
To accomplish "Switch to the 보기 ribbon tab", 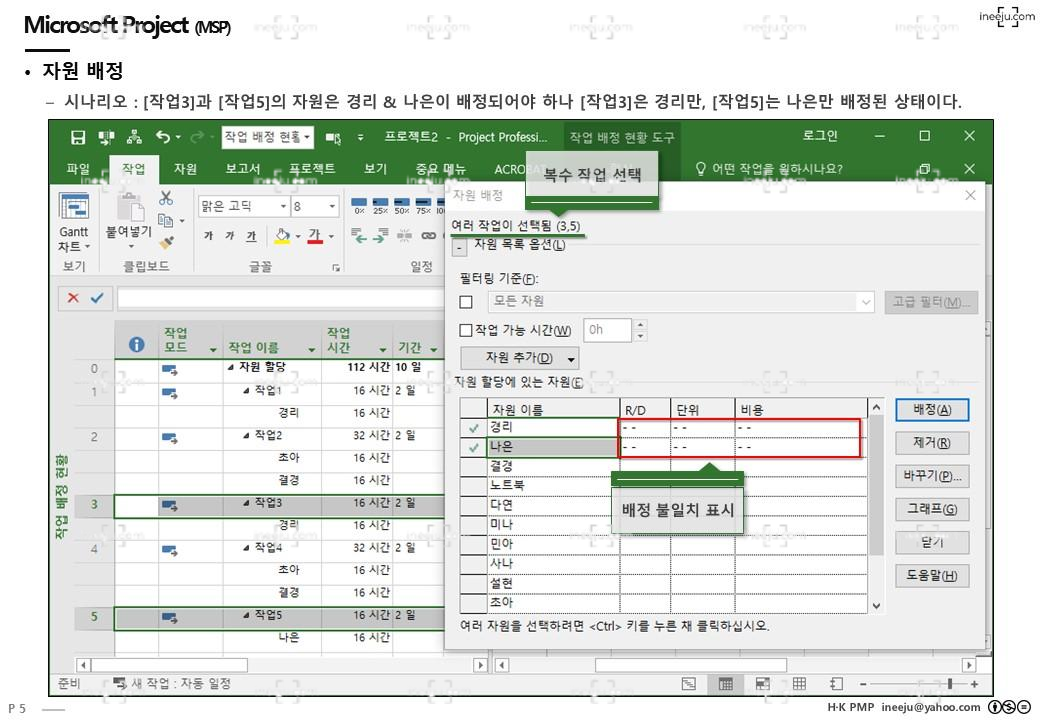I will (x=375, y=168).
